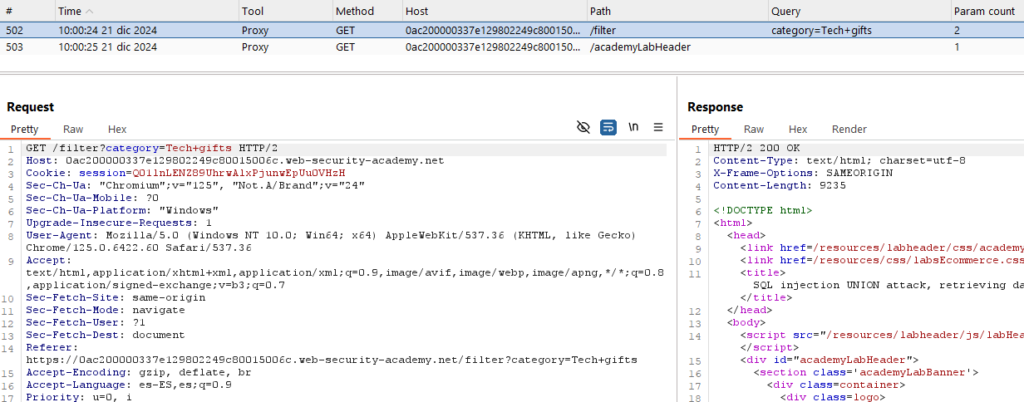This screenshot has width=1024, height=402.
Task: Click the Sec-Ch-Ua-Platform "Windows" header line
Action: click(121, 210)
